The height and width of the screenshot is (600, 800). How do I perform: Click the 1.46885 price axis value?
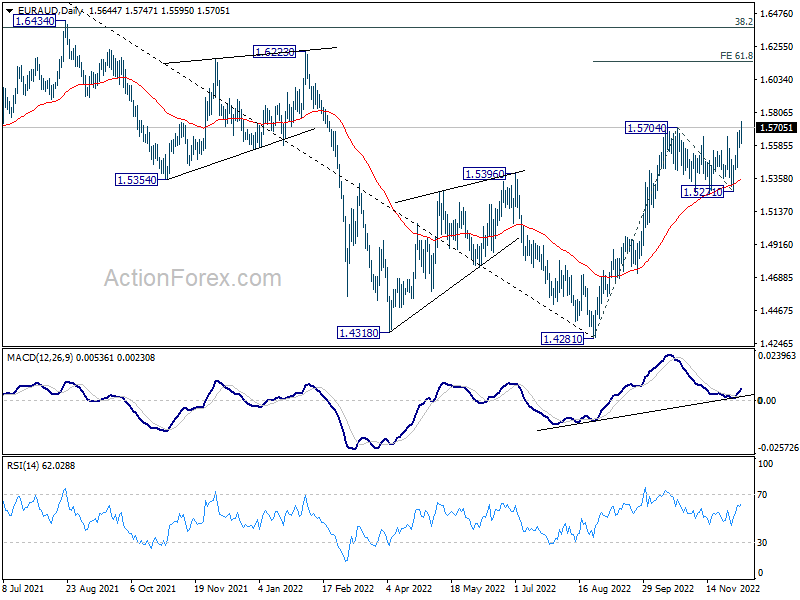point(777,278)
